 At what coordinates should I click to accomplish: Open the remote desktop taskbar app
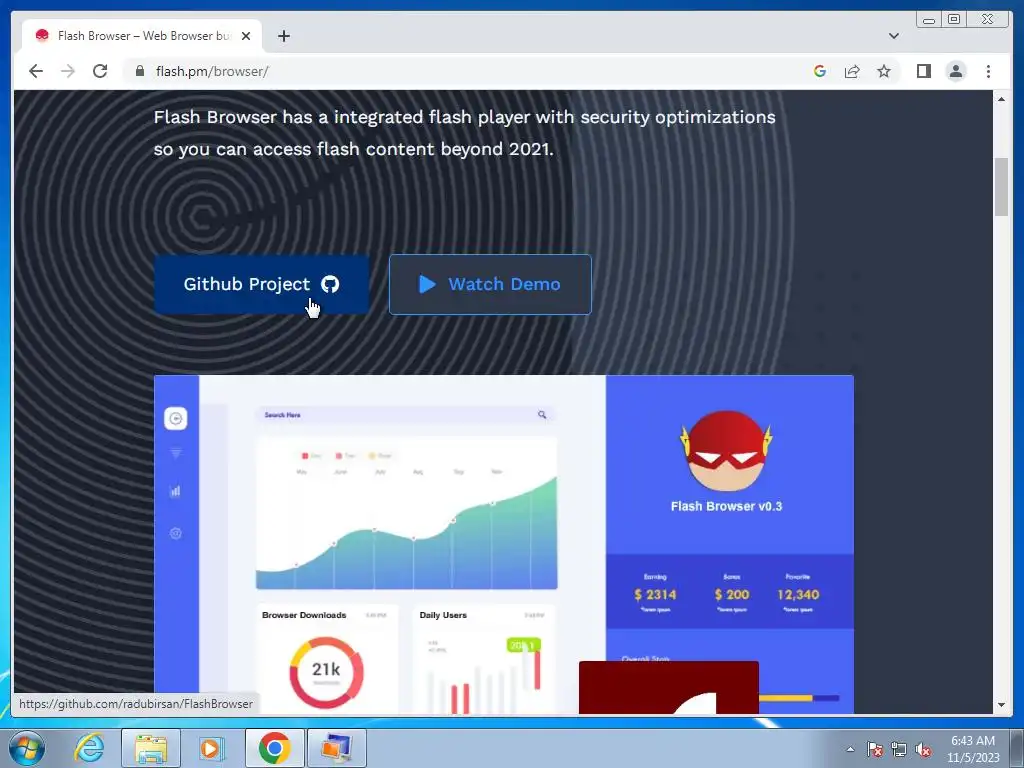(x=336, y=748)
